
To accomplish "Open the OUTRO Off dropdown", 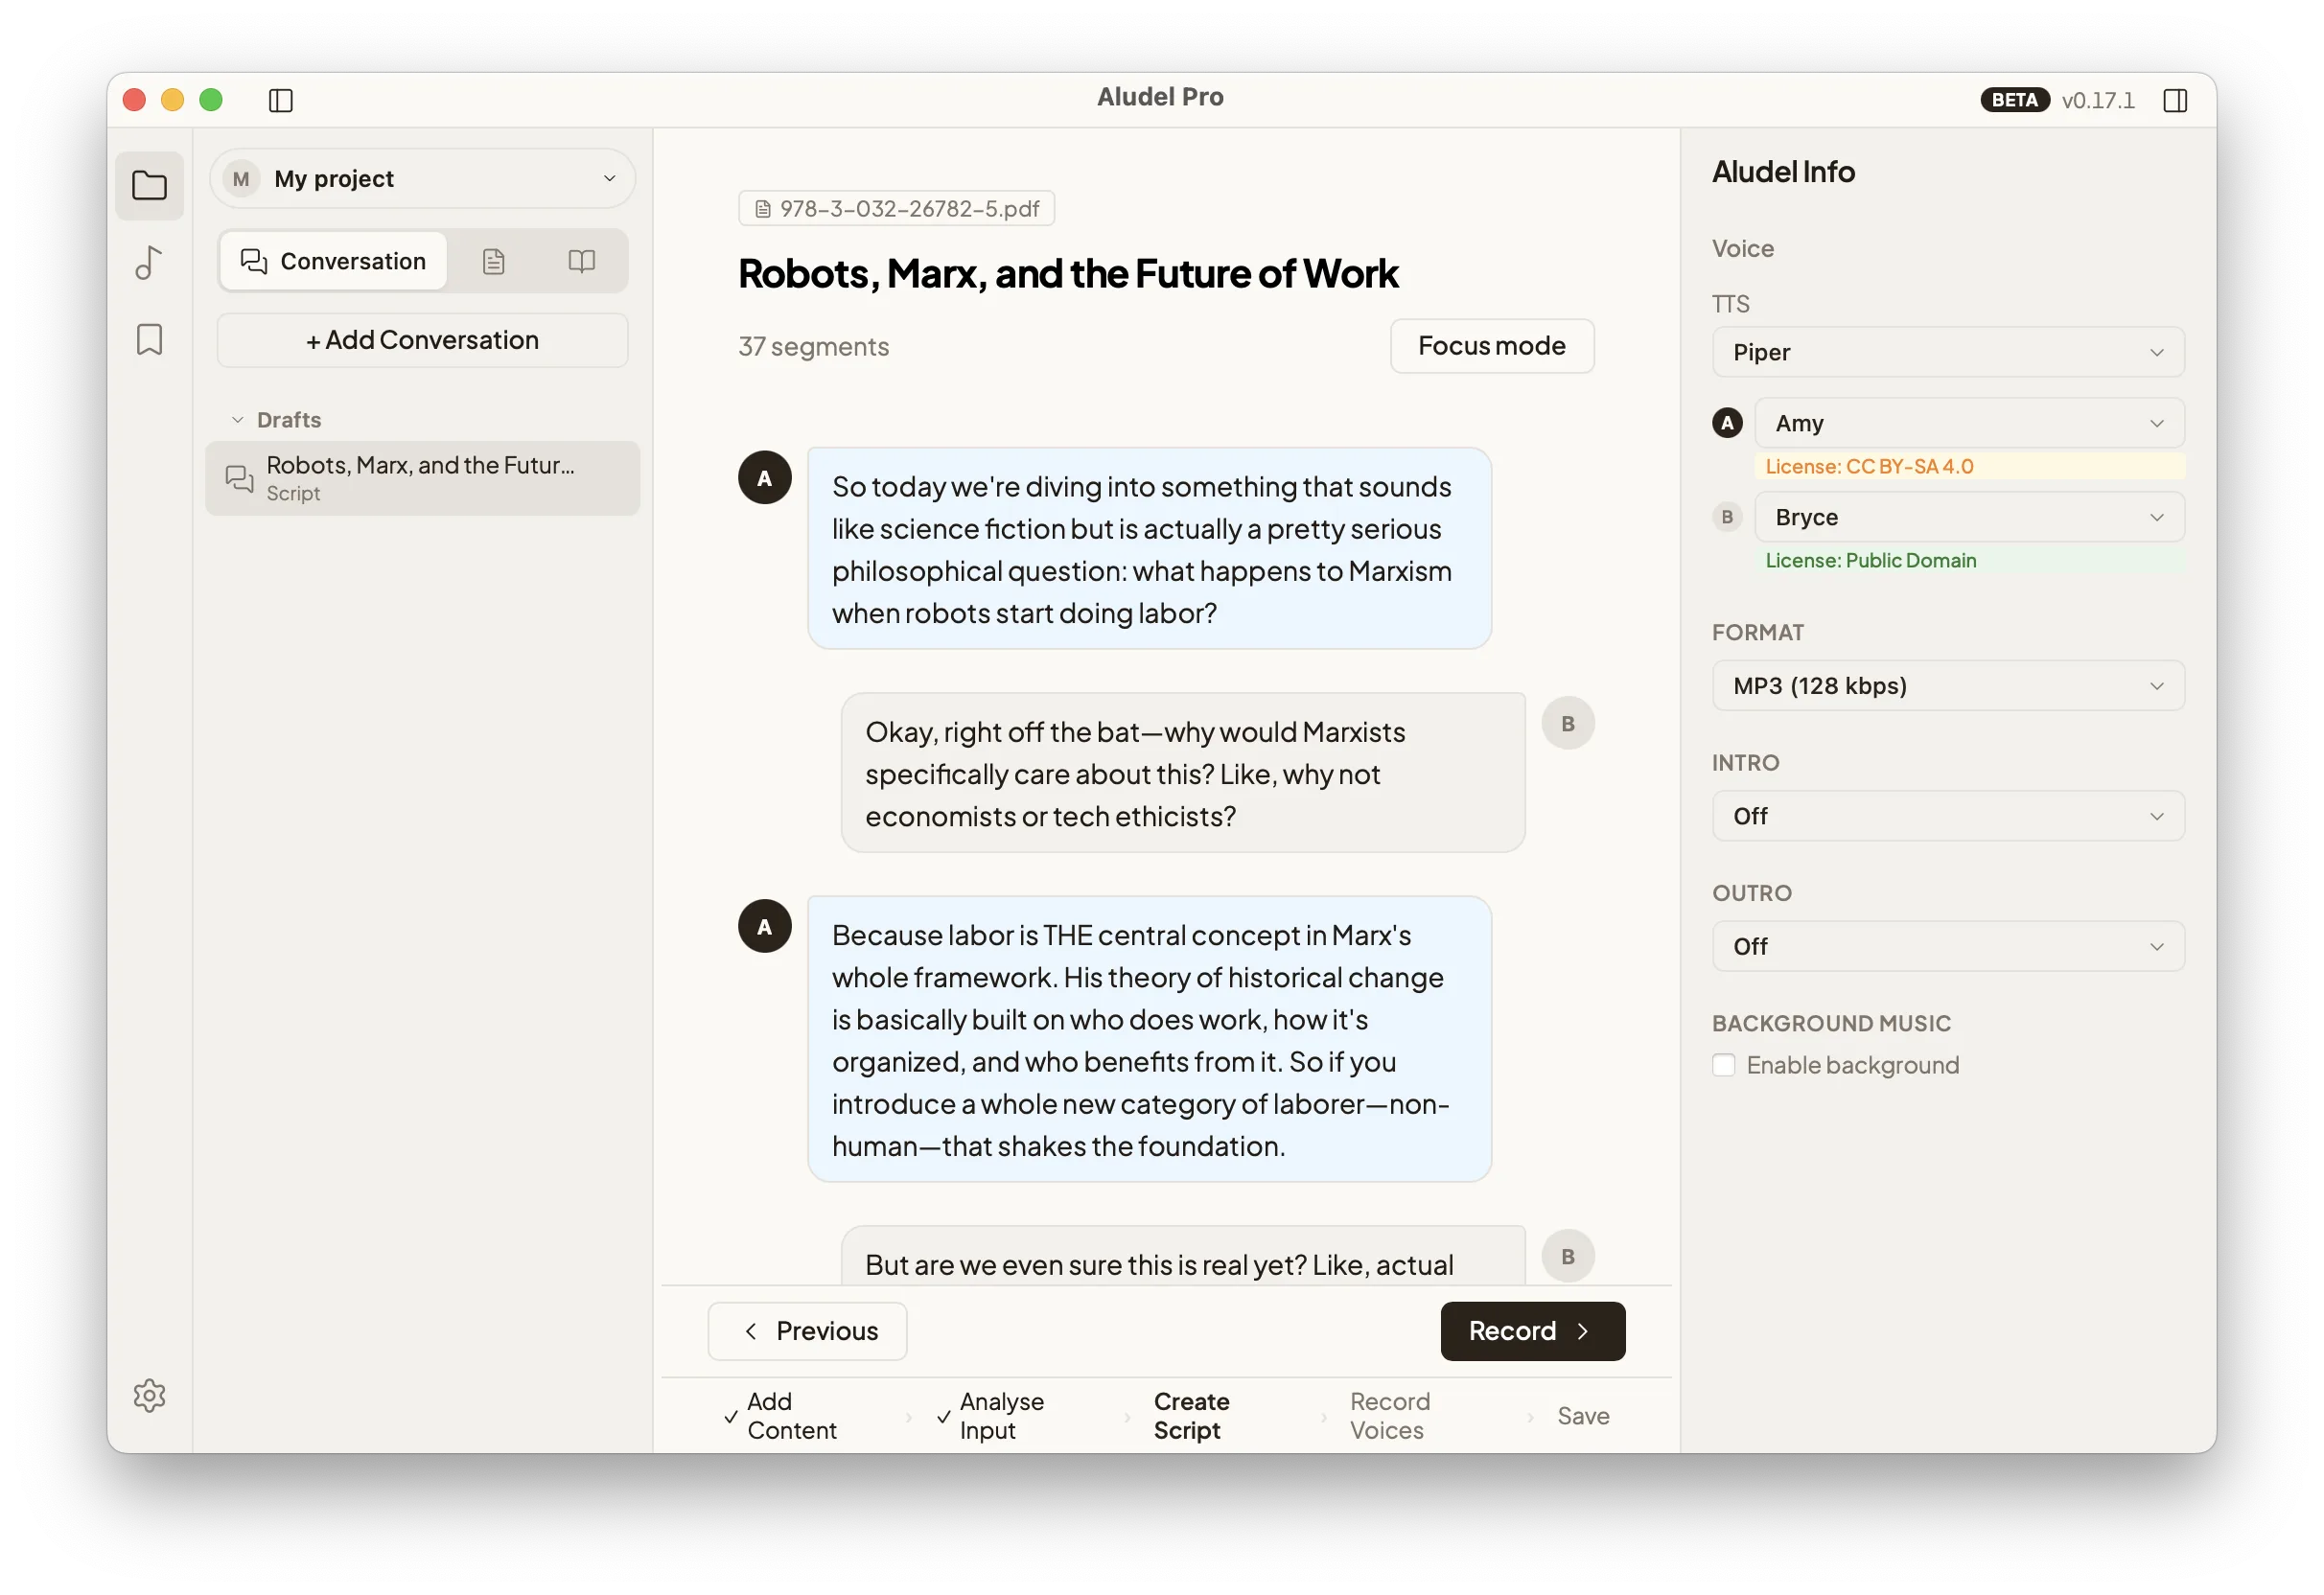I will (1947, 946).
